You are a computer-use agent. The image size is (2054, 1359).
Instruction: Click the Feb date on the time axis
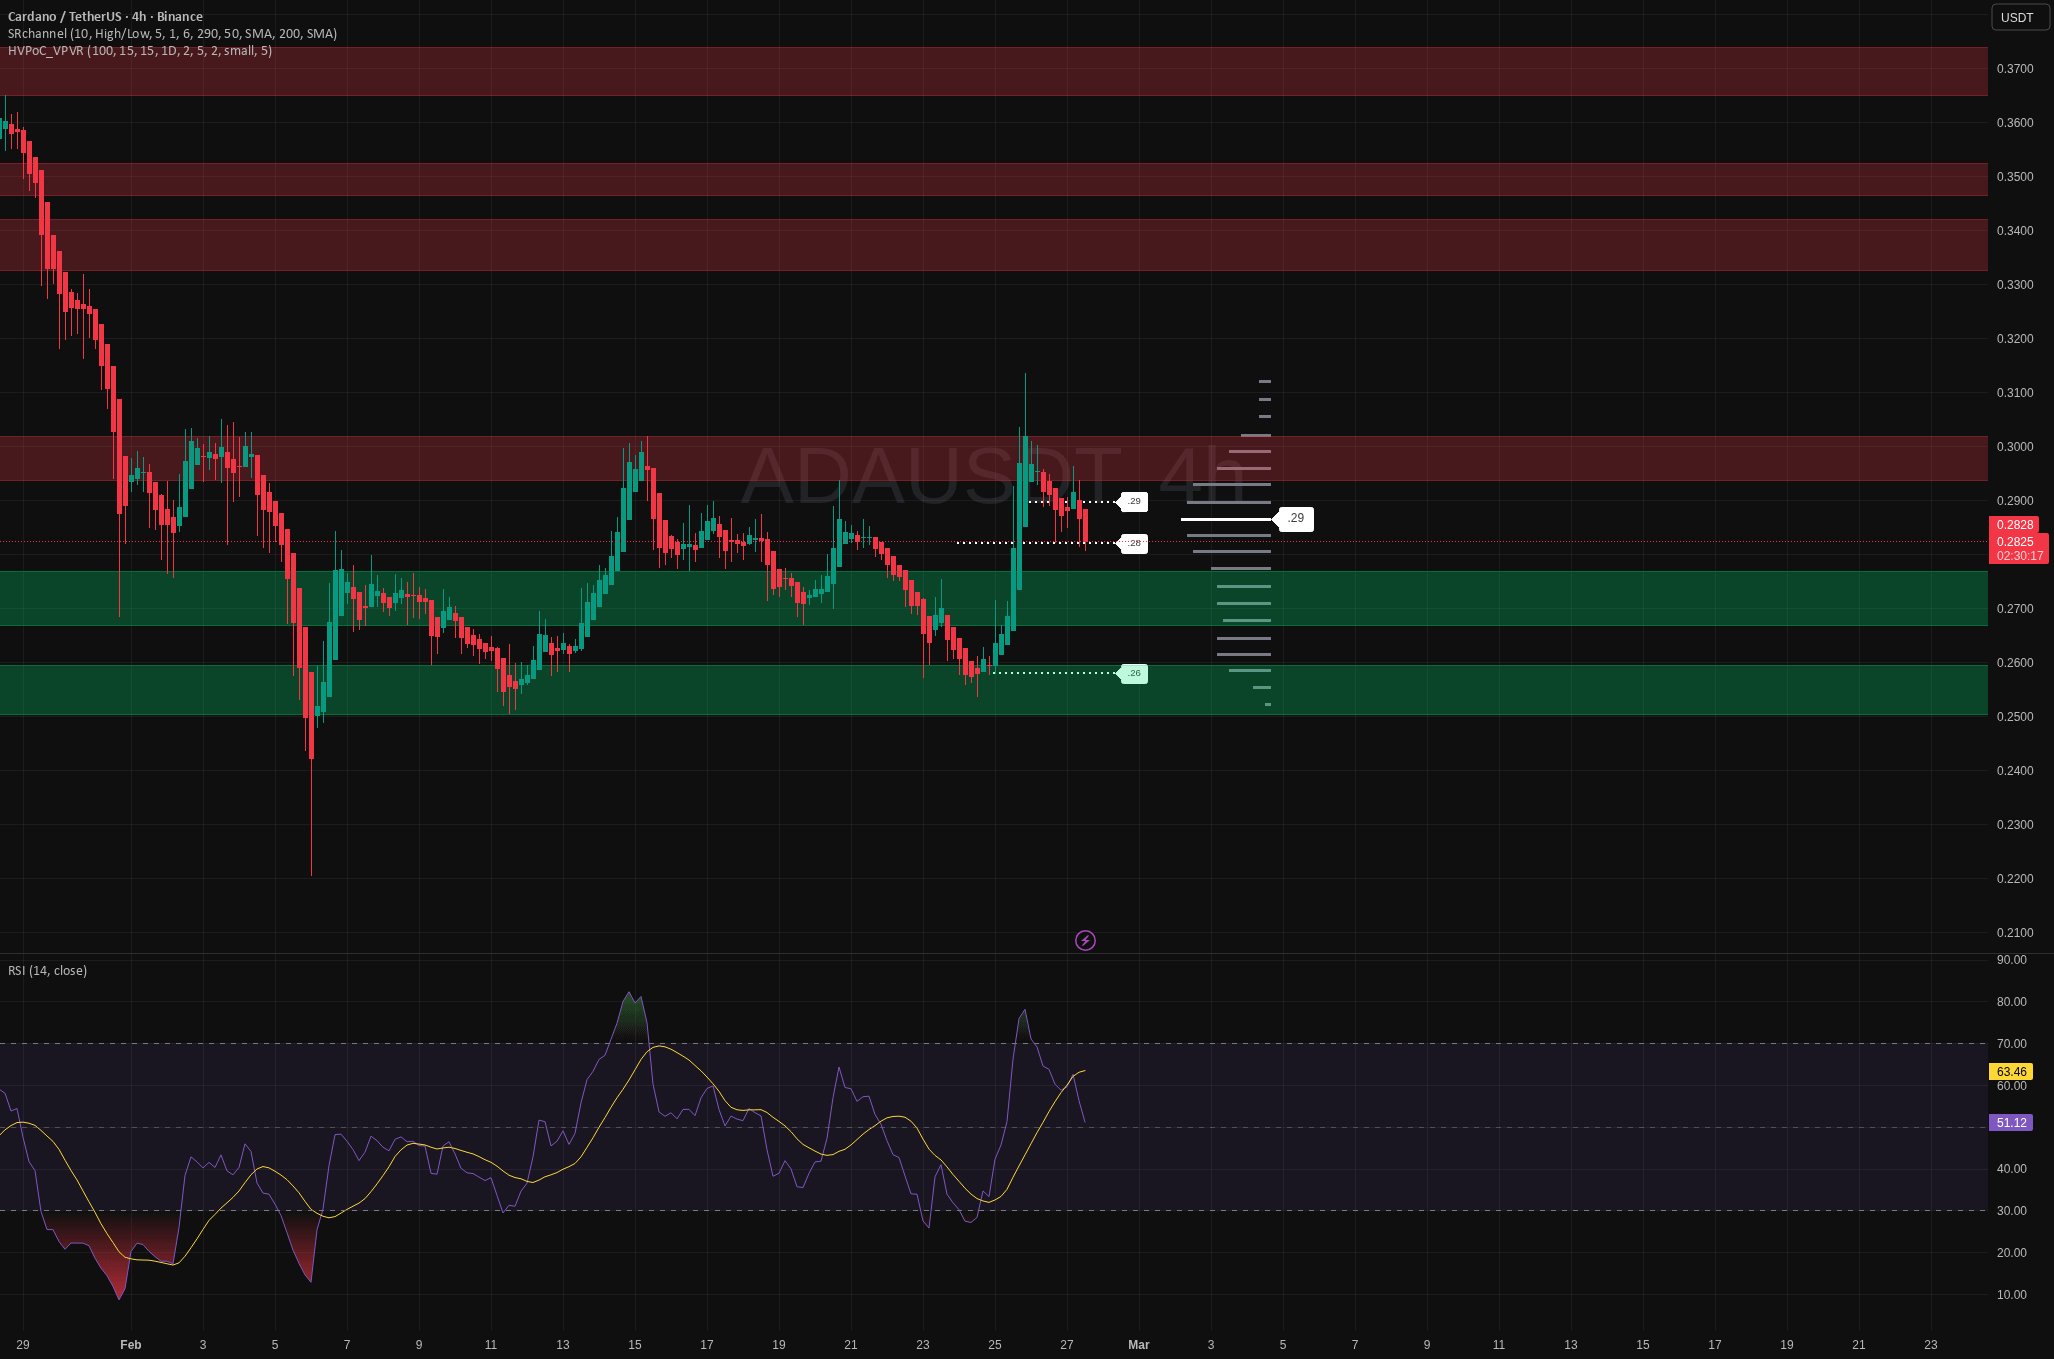130,1345
